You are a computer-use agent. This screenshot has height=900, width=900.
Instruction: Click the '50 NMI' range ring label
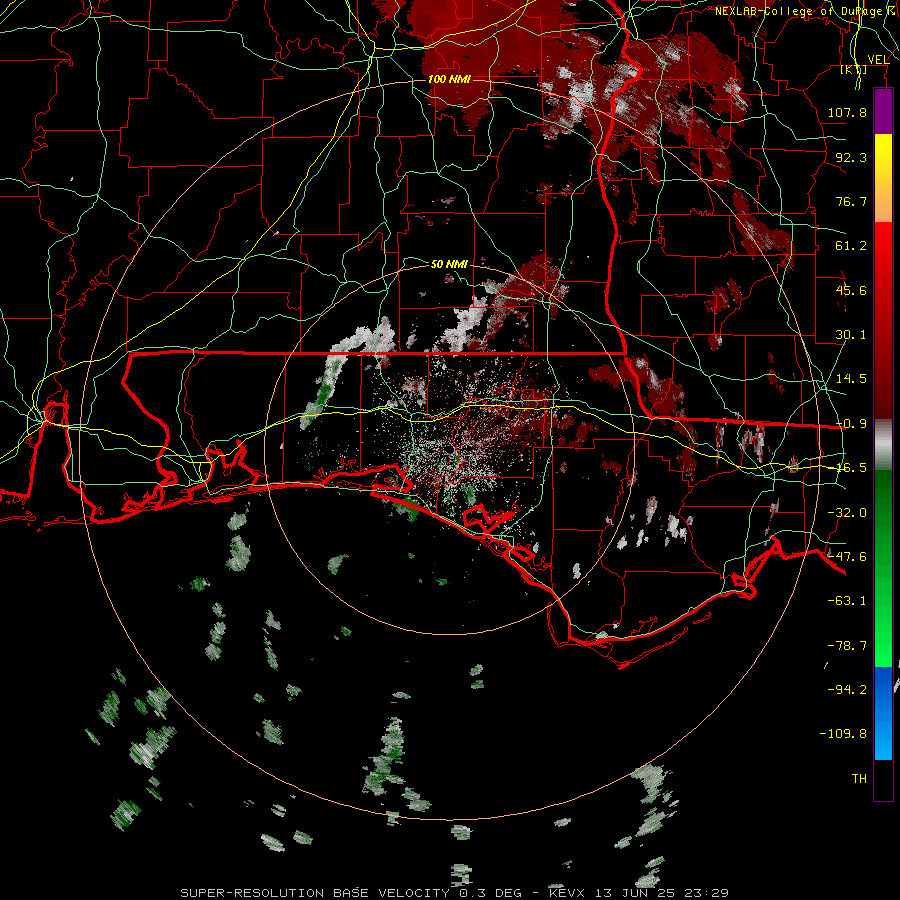click(449, 264)
